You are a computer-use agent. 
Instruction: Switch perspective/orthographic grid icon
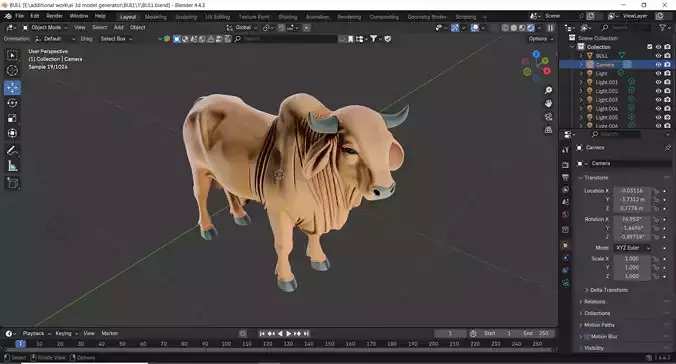click(x=548, y=130)
